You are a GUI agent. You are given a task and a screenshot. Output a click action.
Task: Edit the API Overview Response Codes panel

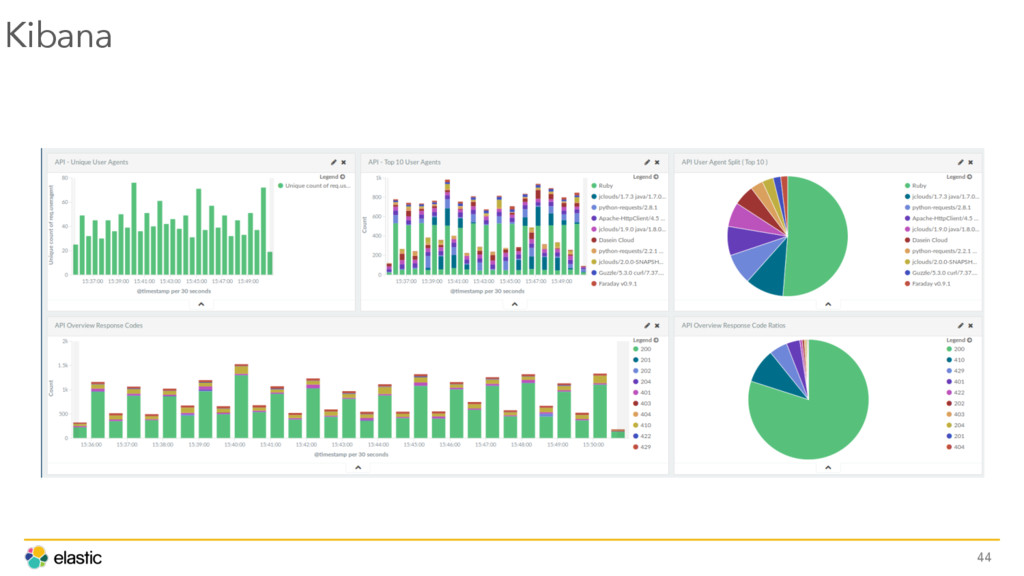(647, 325)
